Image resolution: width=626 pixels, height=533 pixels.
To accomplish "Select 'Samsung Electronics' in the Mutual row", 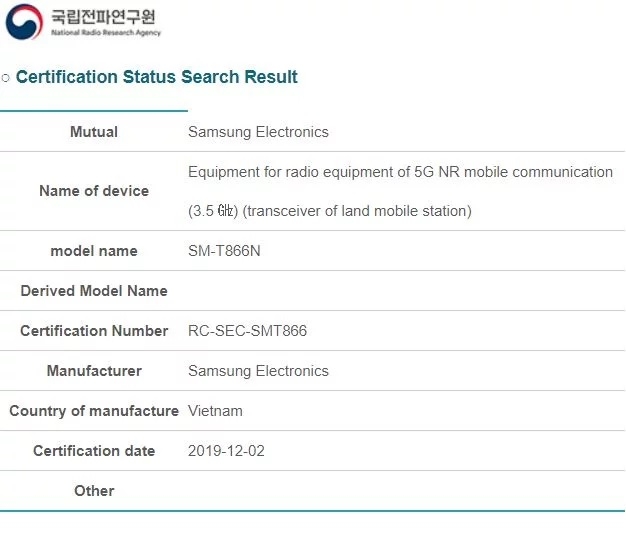I will pos(258,132).
